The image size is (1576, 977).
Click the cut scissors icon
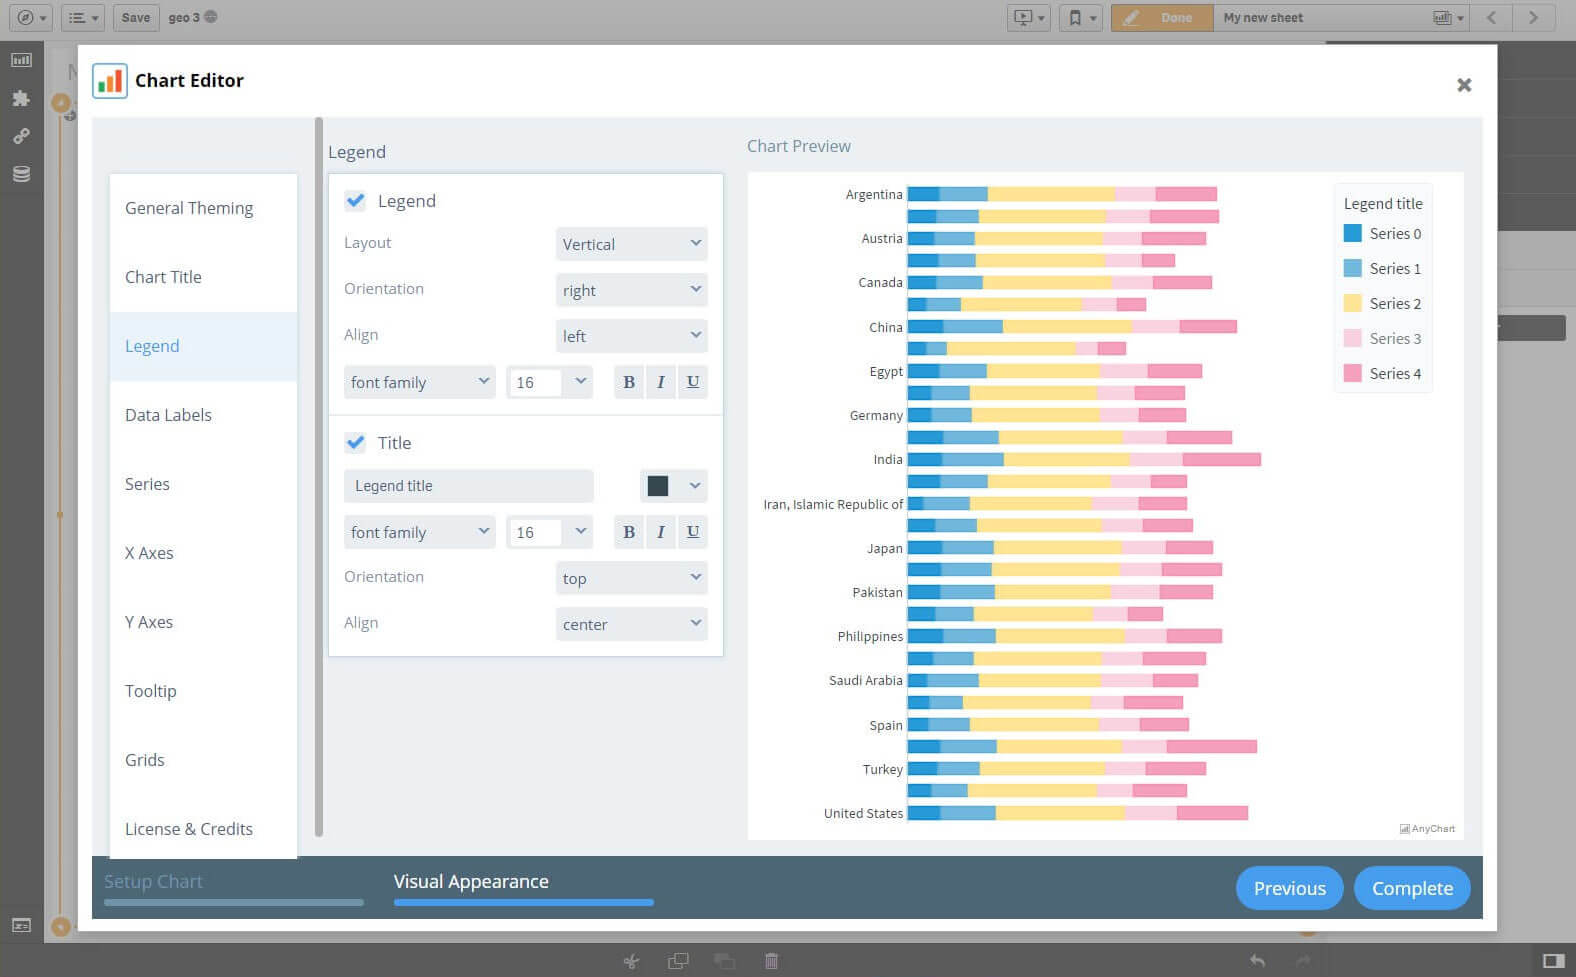pyautogui.click(x=631, y=961)
